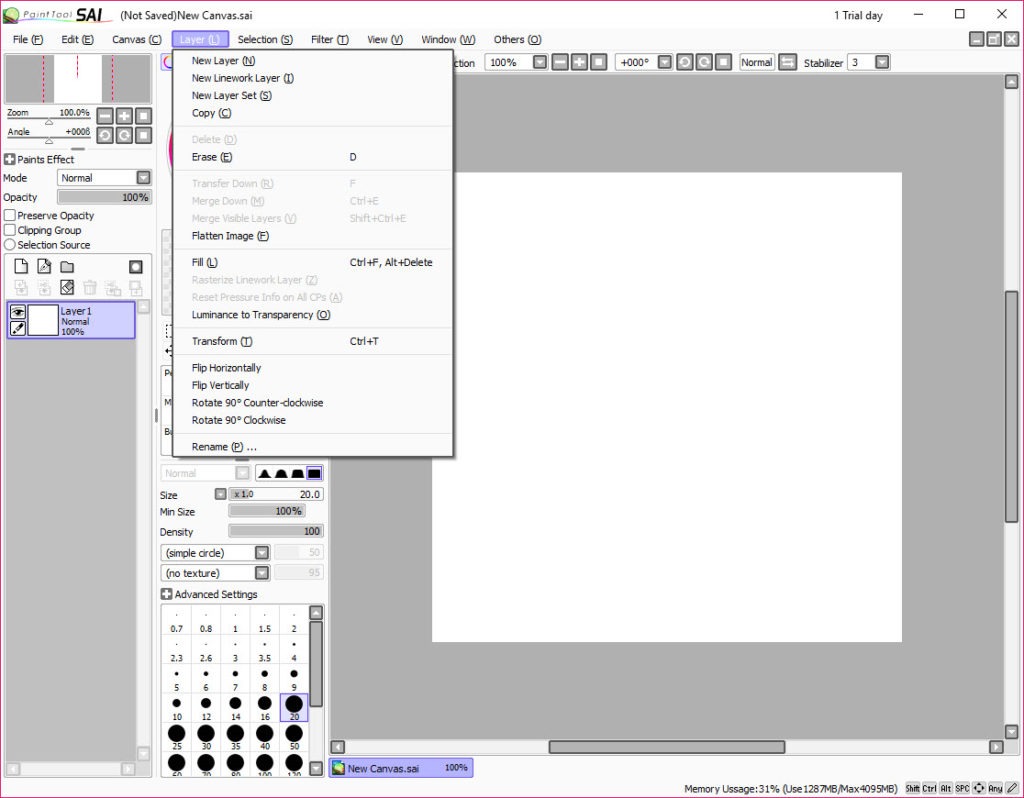Enable the Clipping Group checkbox
The image size is (1024, 798).
tap(10, 230)
